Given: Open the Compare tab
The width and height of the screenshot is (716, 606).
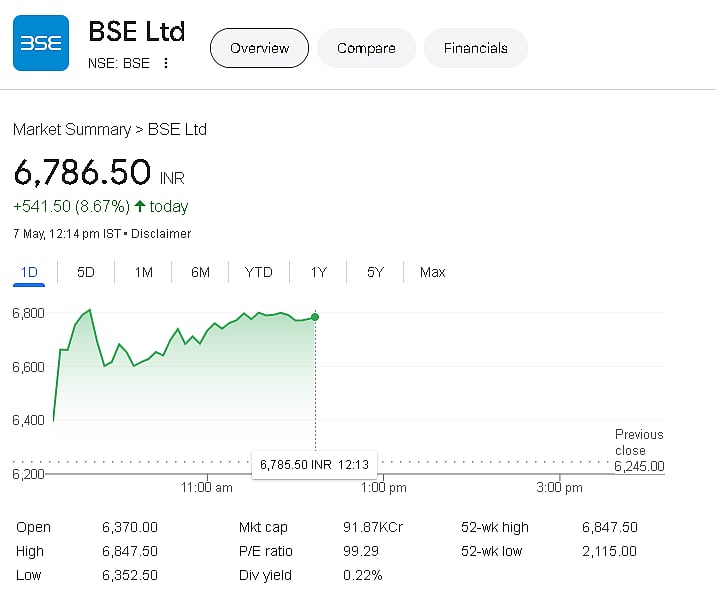Looking at the screenshot, I should 366,48.
